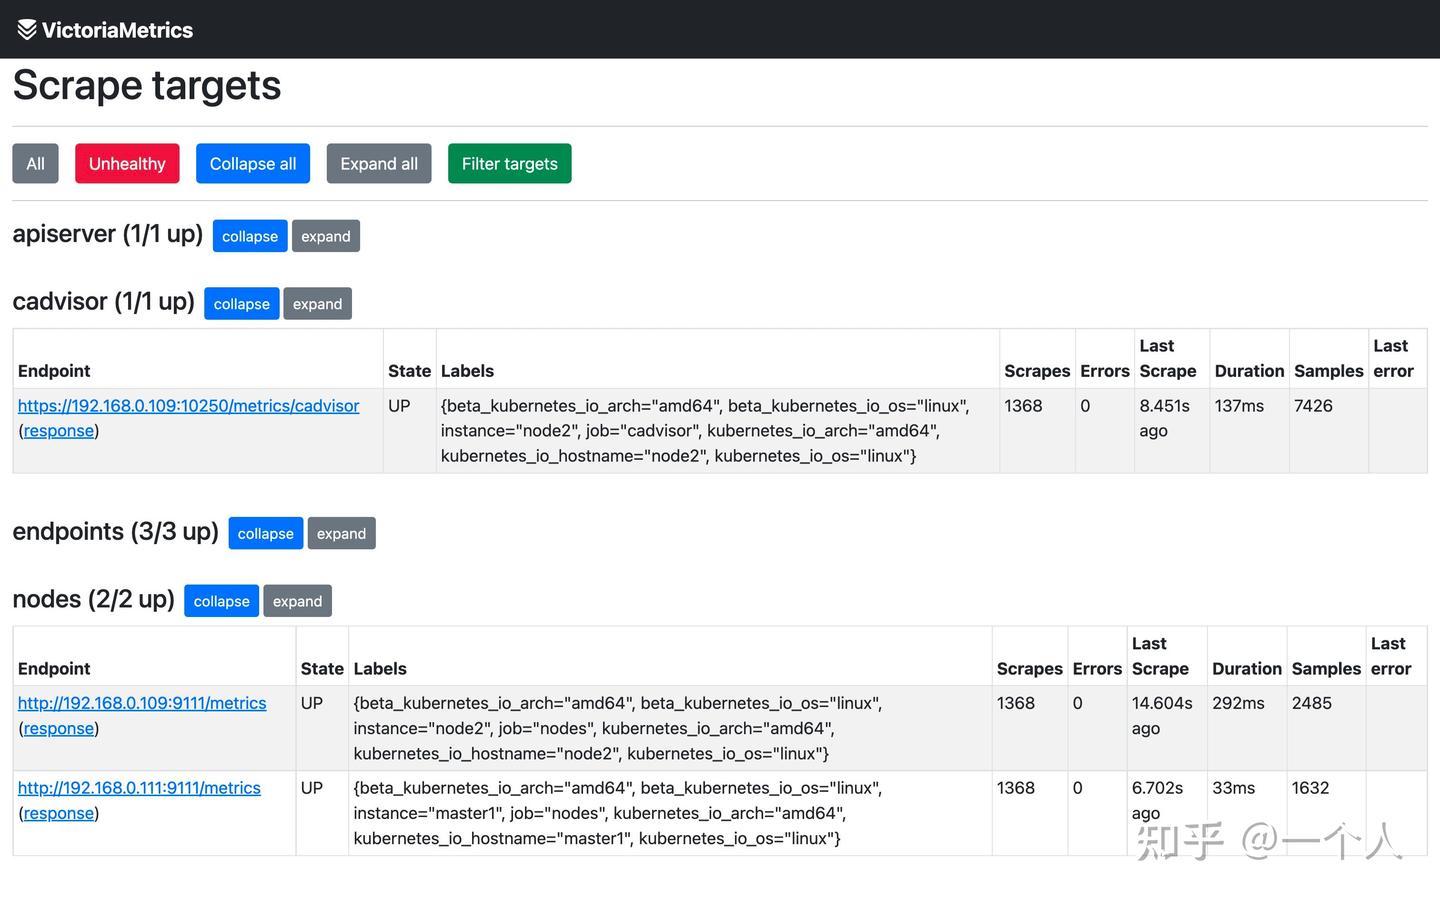The width and height of the screenshot is (1440, 898).
Task: Click the Expand all button
Action: click(379, 164)
